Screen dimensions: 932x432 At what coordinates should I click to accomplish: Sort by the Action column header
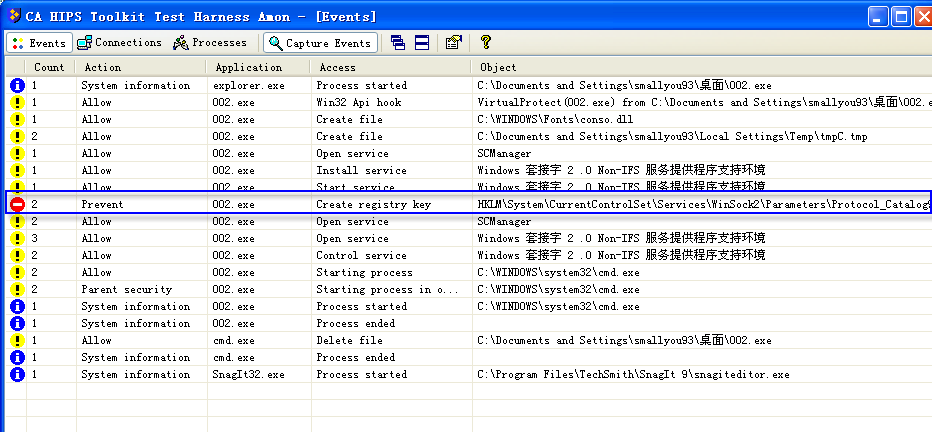(x=141, y=67)
